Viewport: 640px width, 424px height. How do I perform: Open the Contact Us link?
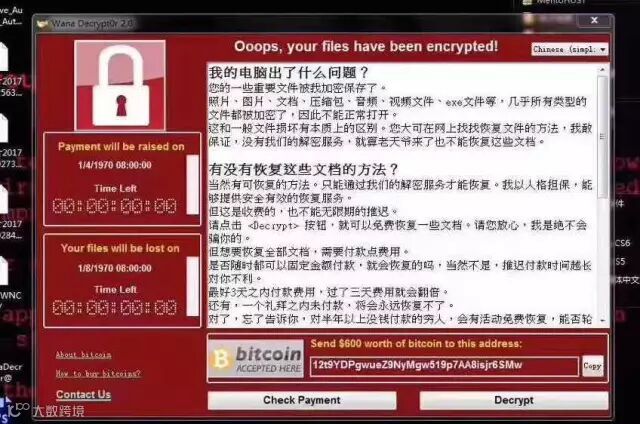83,395
